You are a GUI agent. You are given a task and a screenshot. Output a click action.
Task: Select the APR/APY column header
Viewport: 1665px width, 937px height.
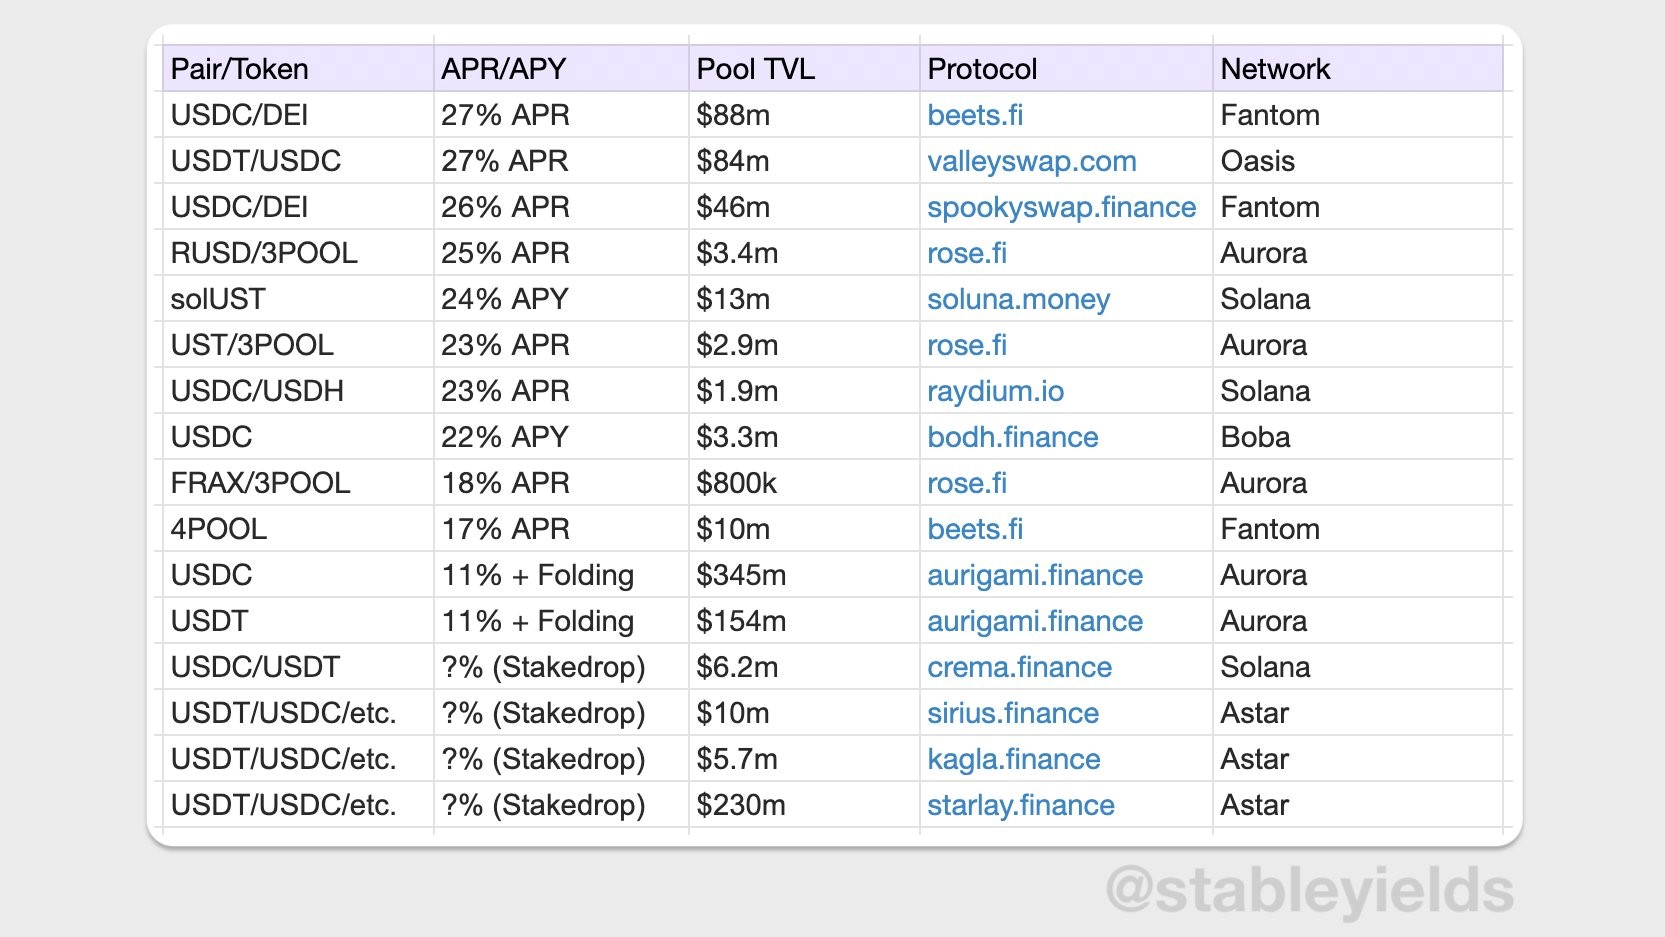click(x=561, y=69)
